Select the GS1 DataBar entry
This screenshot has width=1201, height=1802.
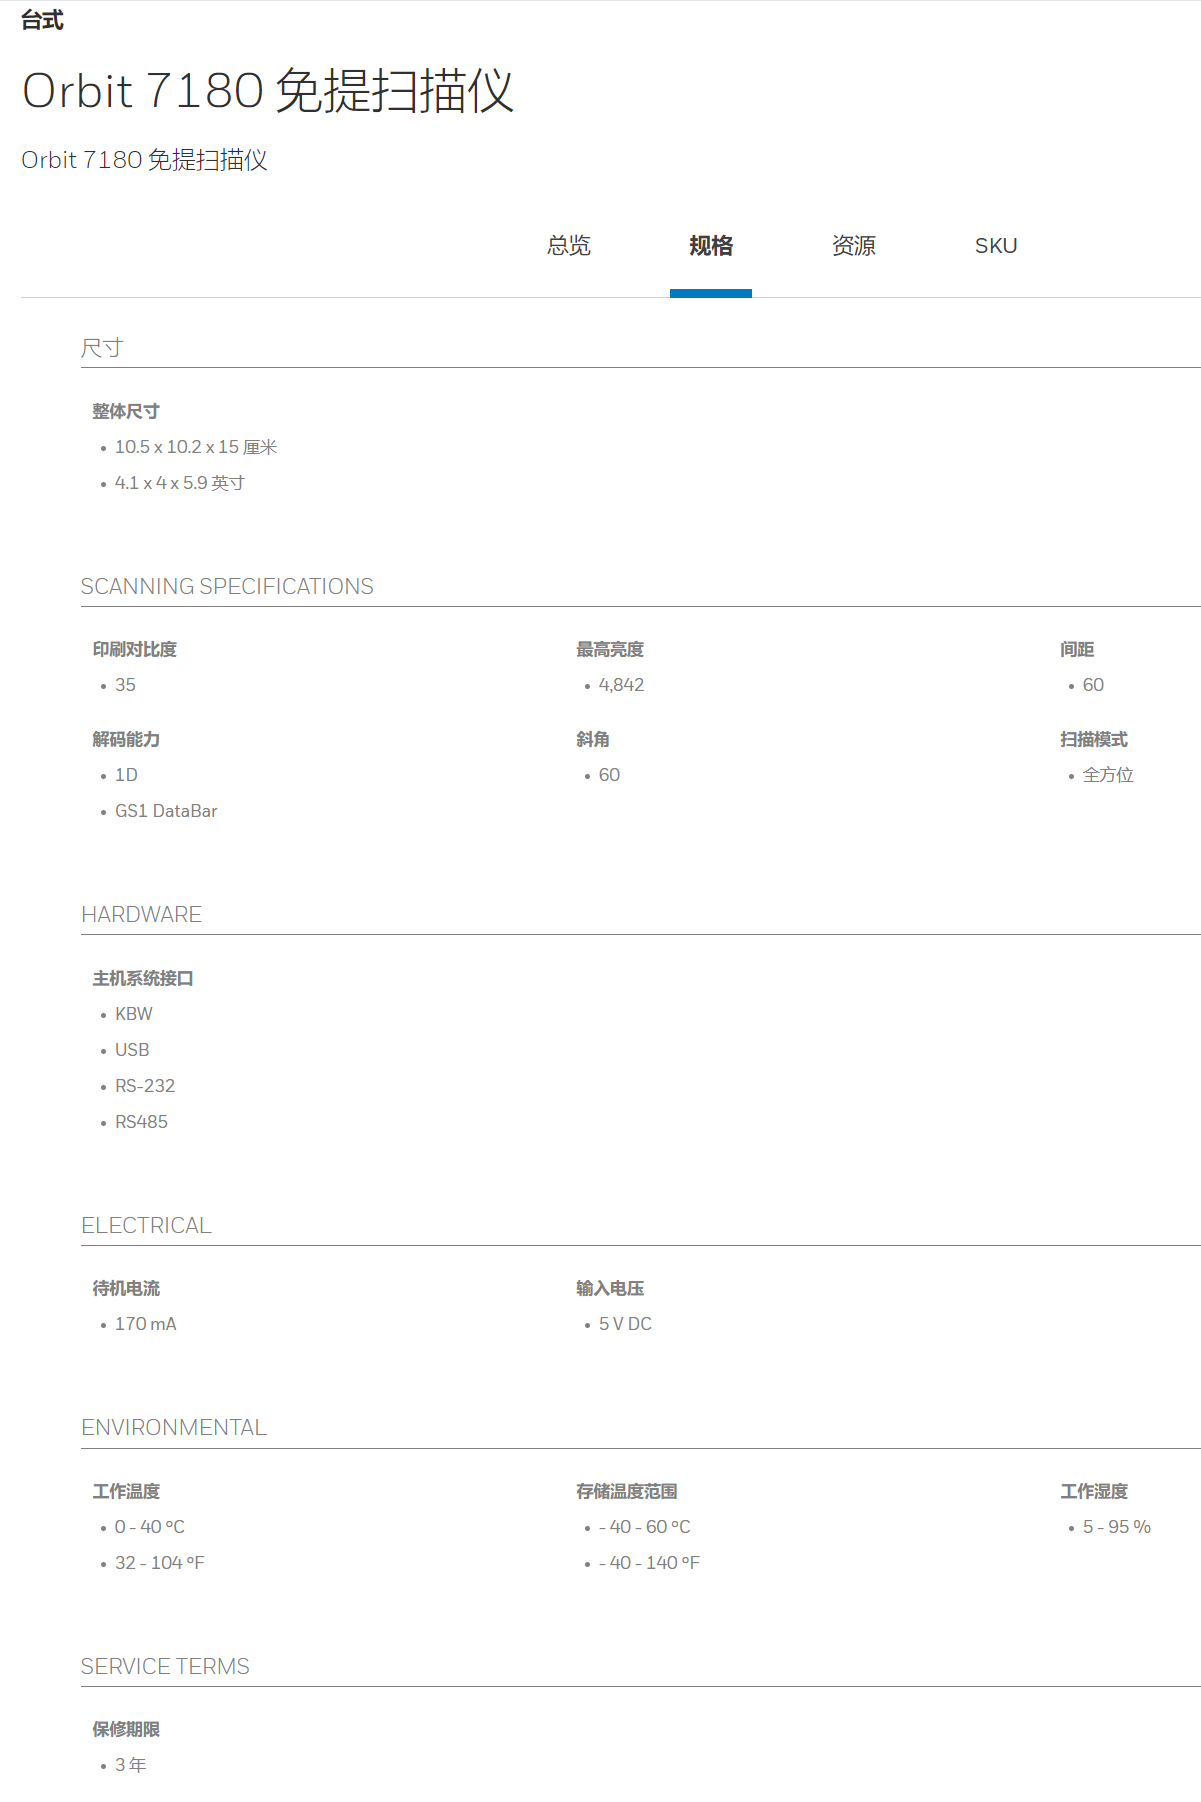166,811
